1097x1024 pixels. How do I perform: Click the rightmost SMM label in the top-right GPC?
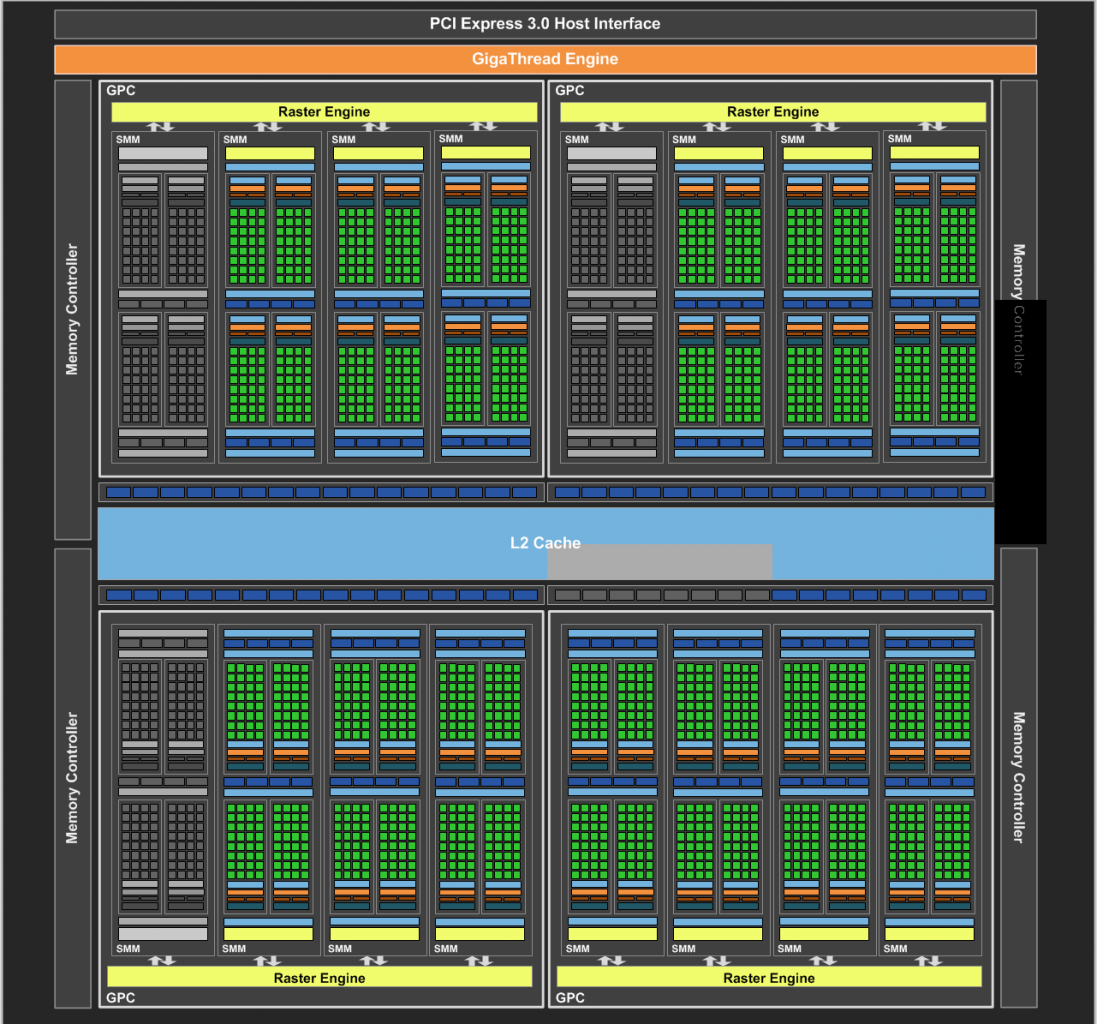coord(900,138)
